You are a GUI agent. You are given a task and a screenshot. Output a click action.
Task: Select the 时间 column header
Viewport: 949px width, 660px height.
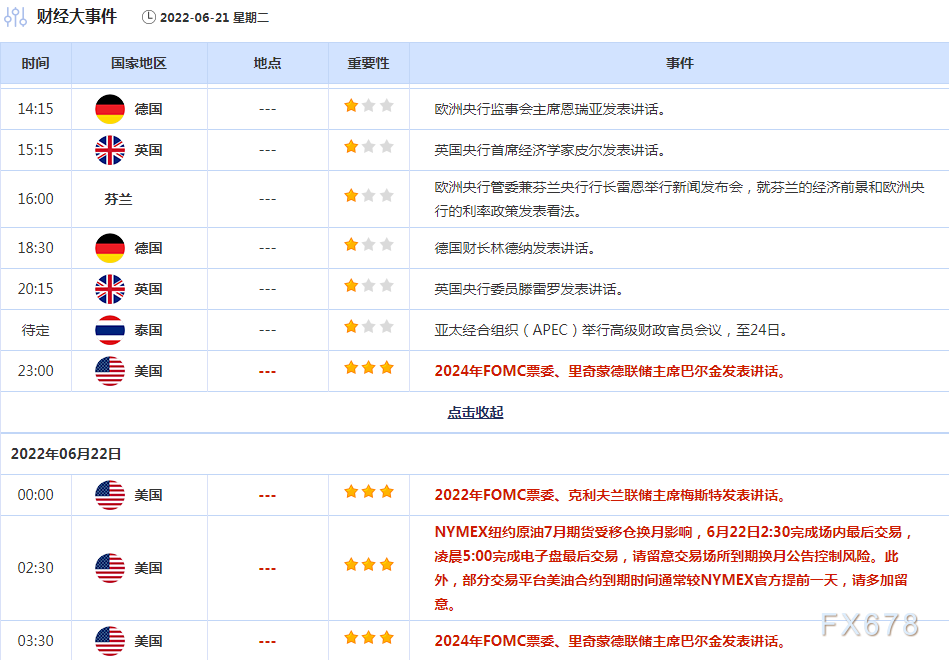tap(35, 63)
